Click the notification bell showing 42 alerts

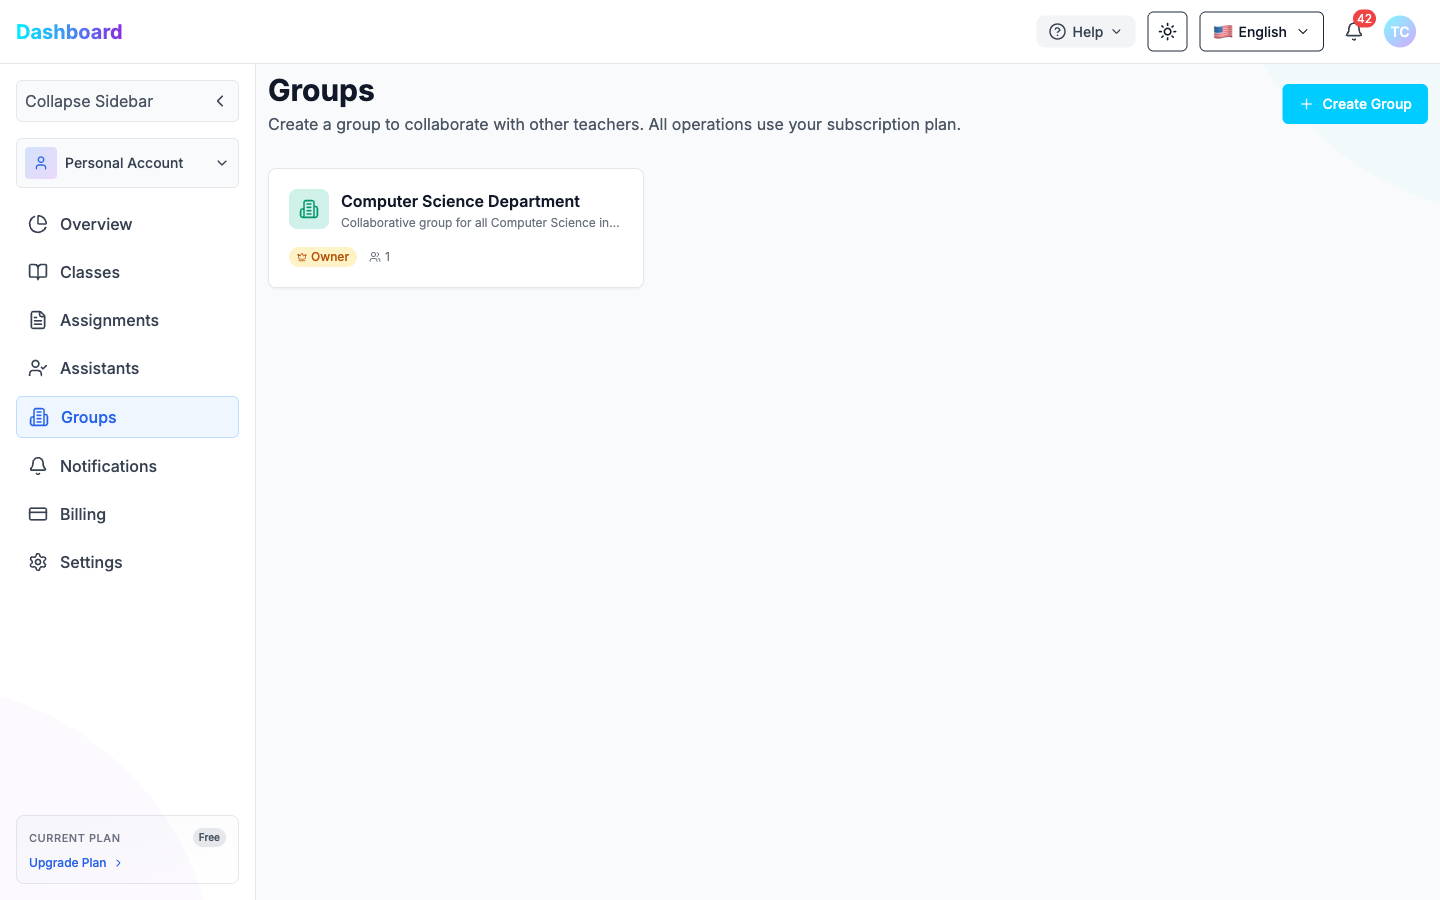(x=1354, y=31)
